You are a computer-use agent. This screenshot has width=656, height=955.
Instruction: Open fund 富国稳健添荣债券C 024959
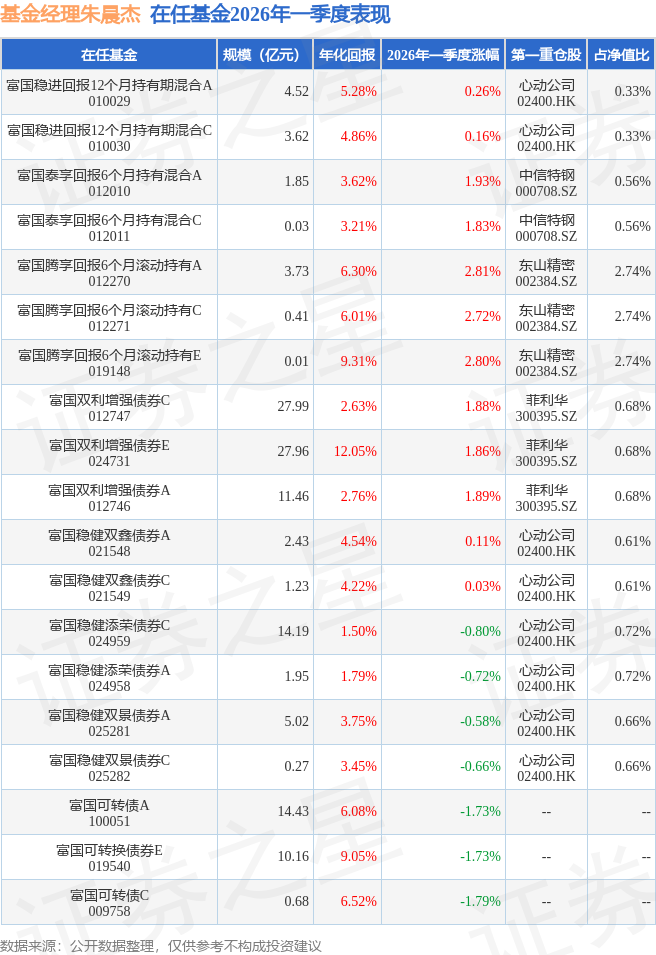[x=109, y=632]
